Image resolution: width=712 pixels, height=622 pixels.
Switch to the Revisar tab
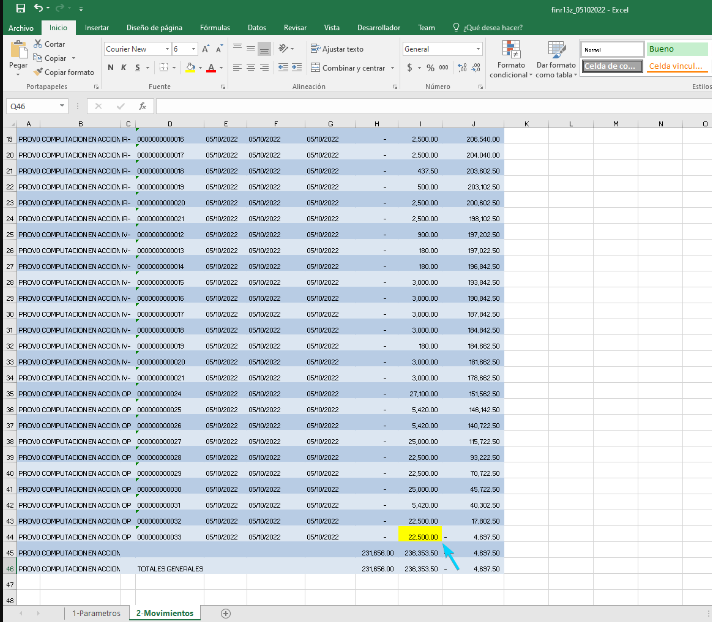tap(295, 28)
